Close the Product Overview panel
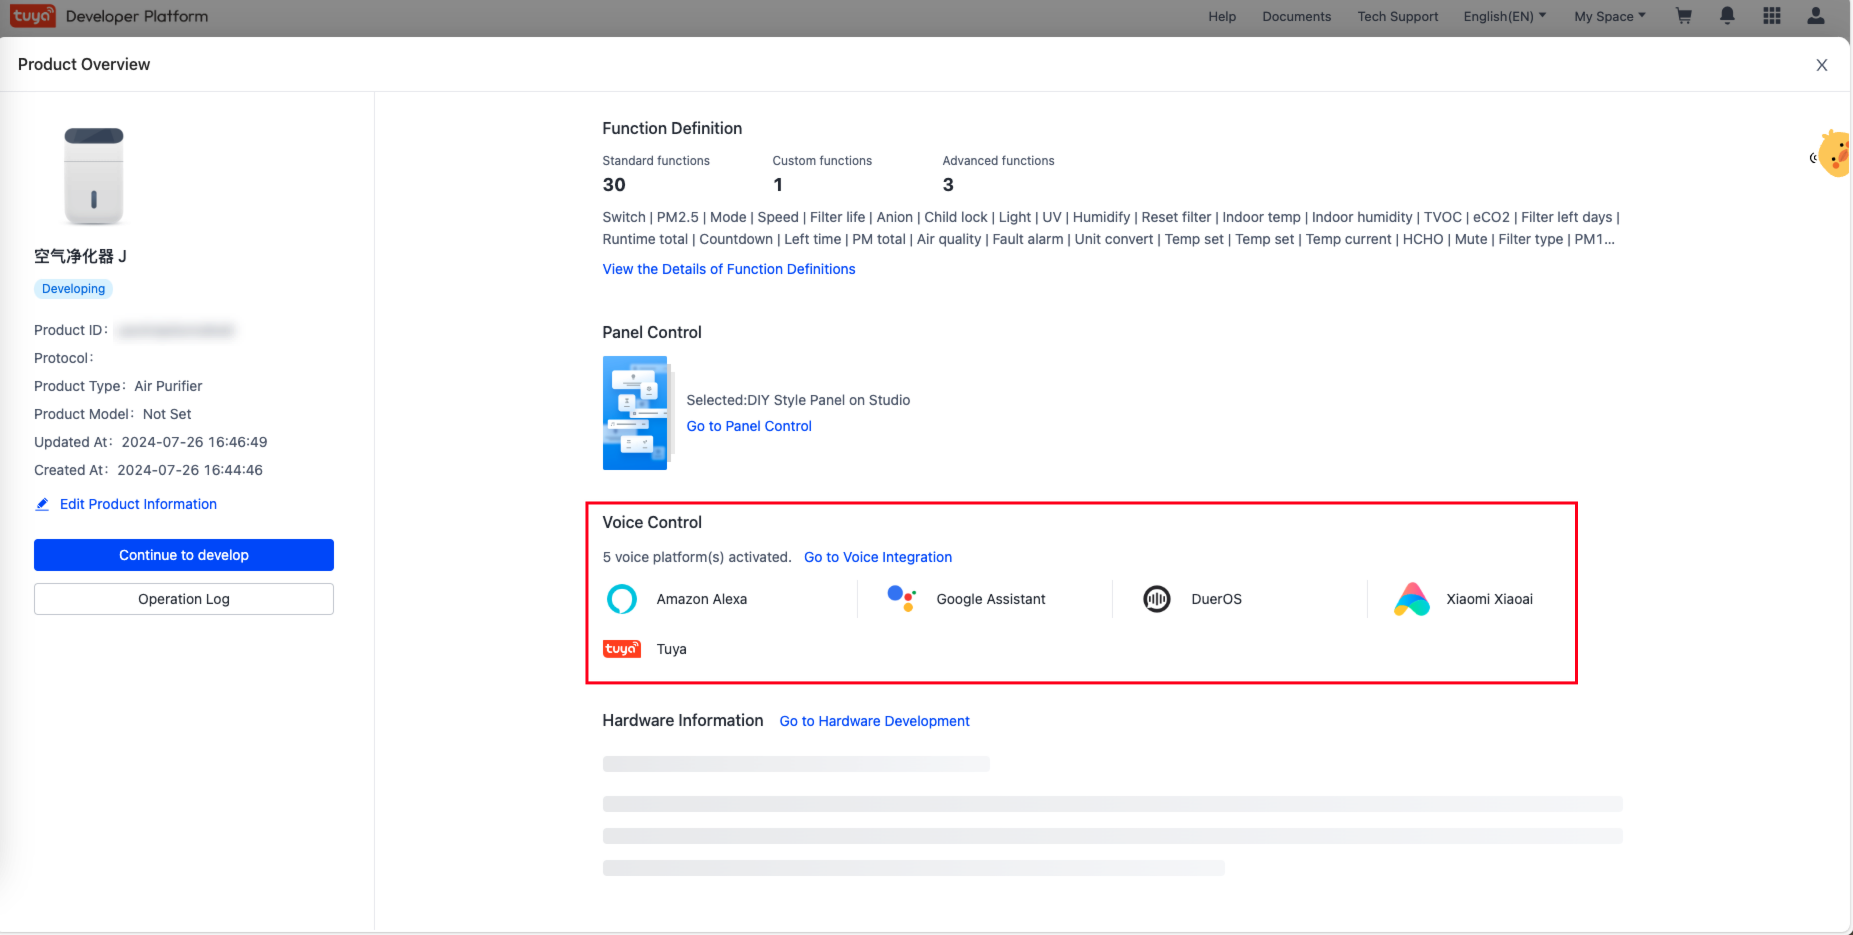 pyautogui.click(x=1821, y=65)
